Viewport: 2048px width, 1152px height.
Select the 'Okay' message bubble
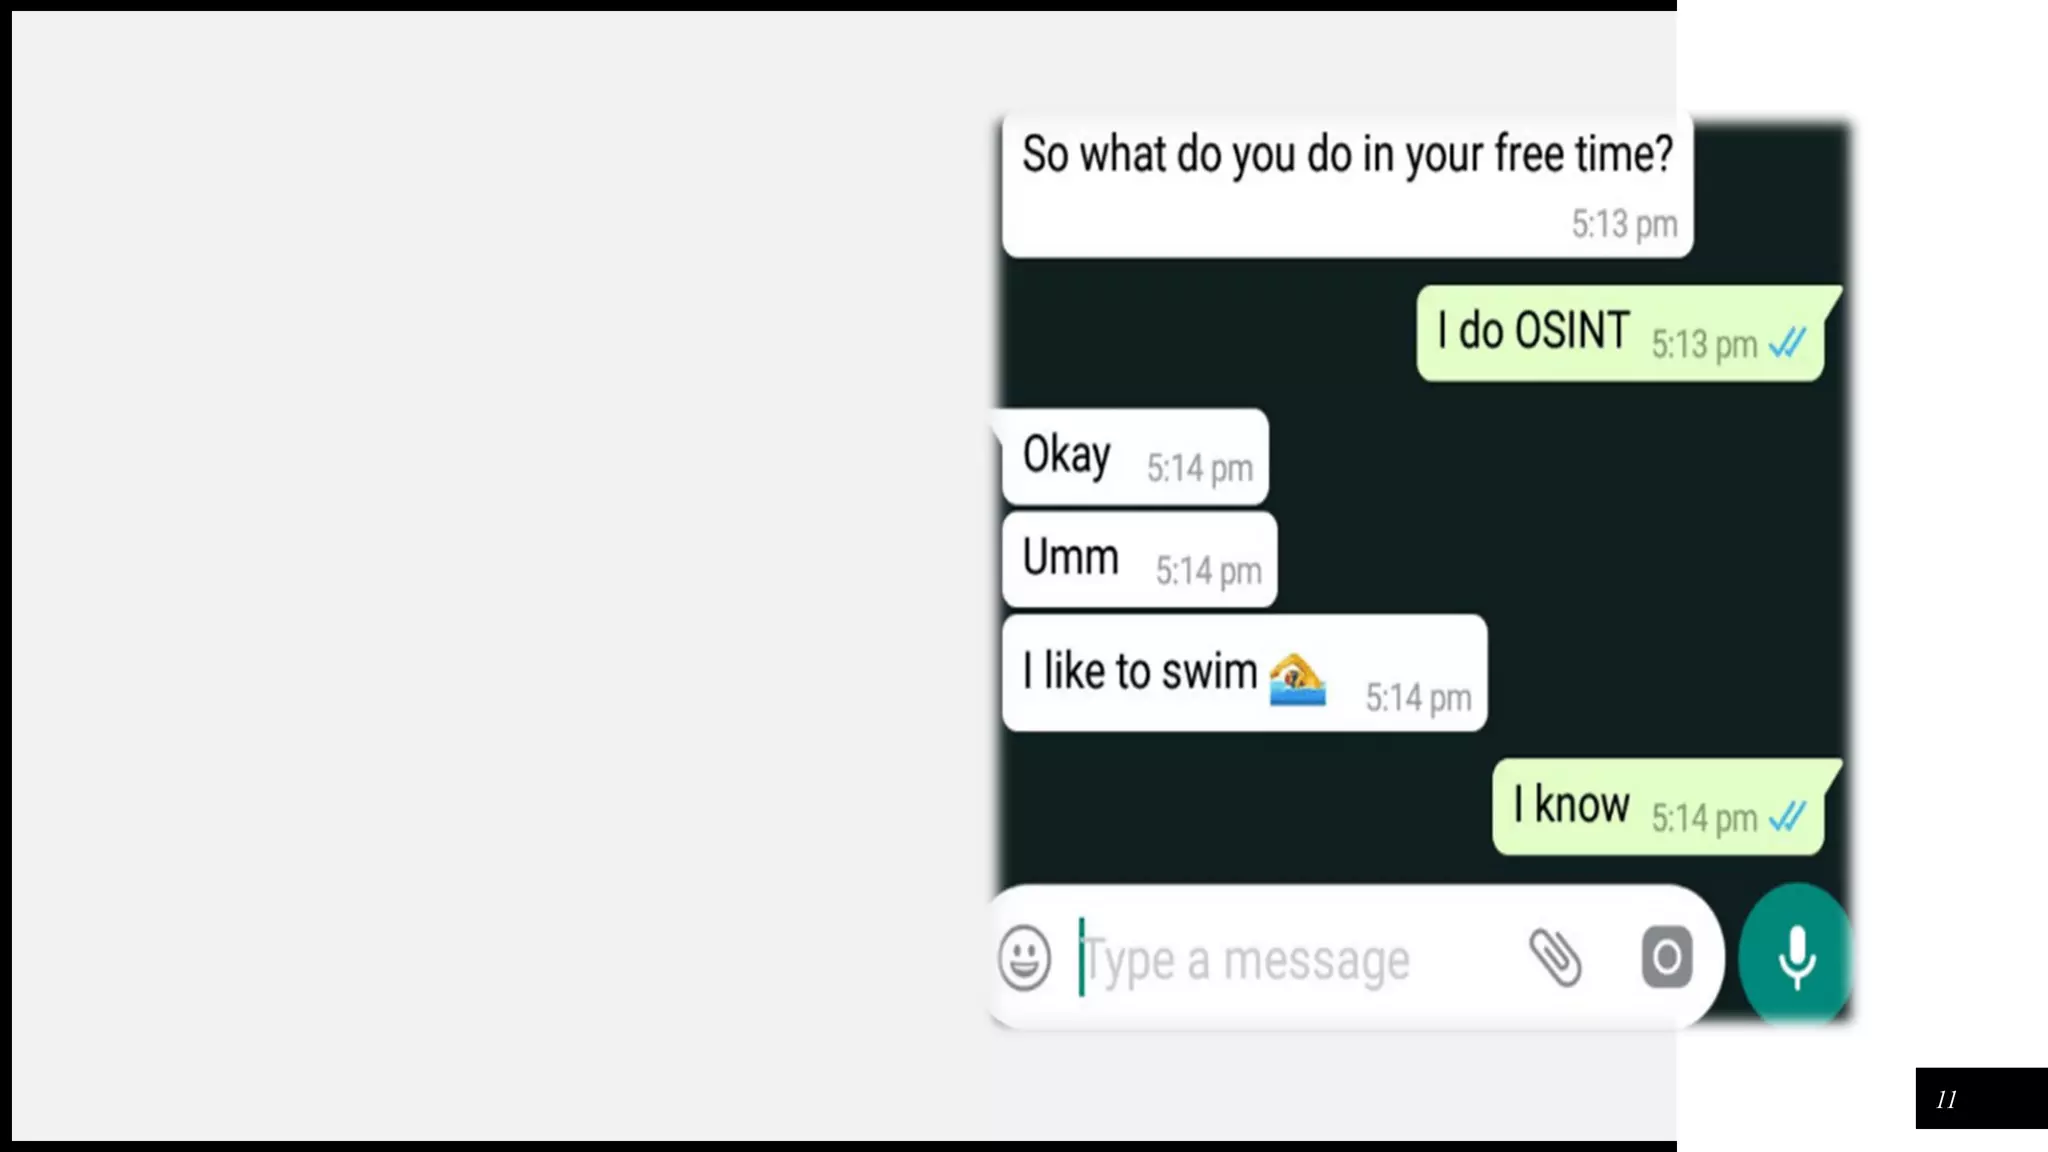(x=1133, y=456)
